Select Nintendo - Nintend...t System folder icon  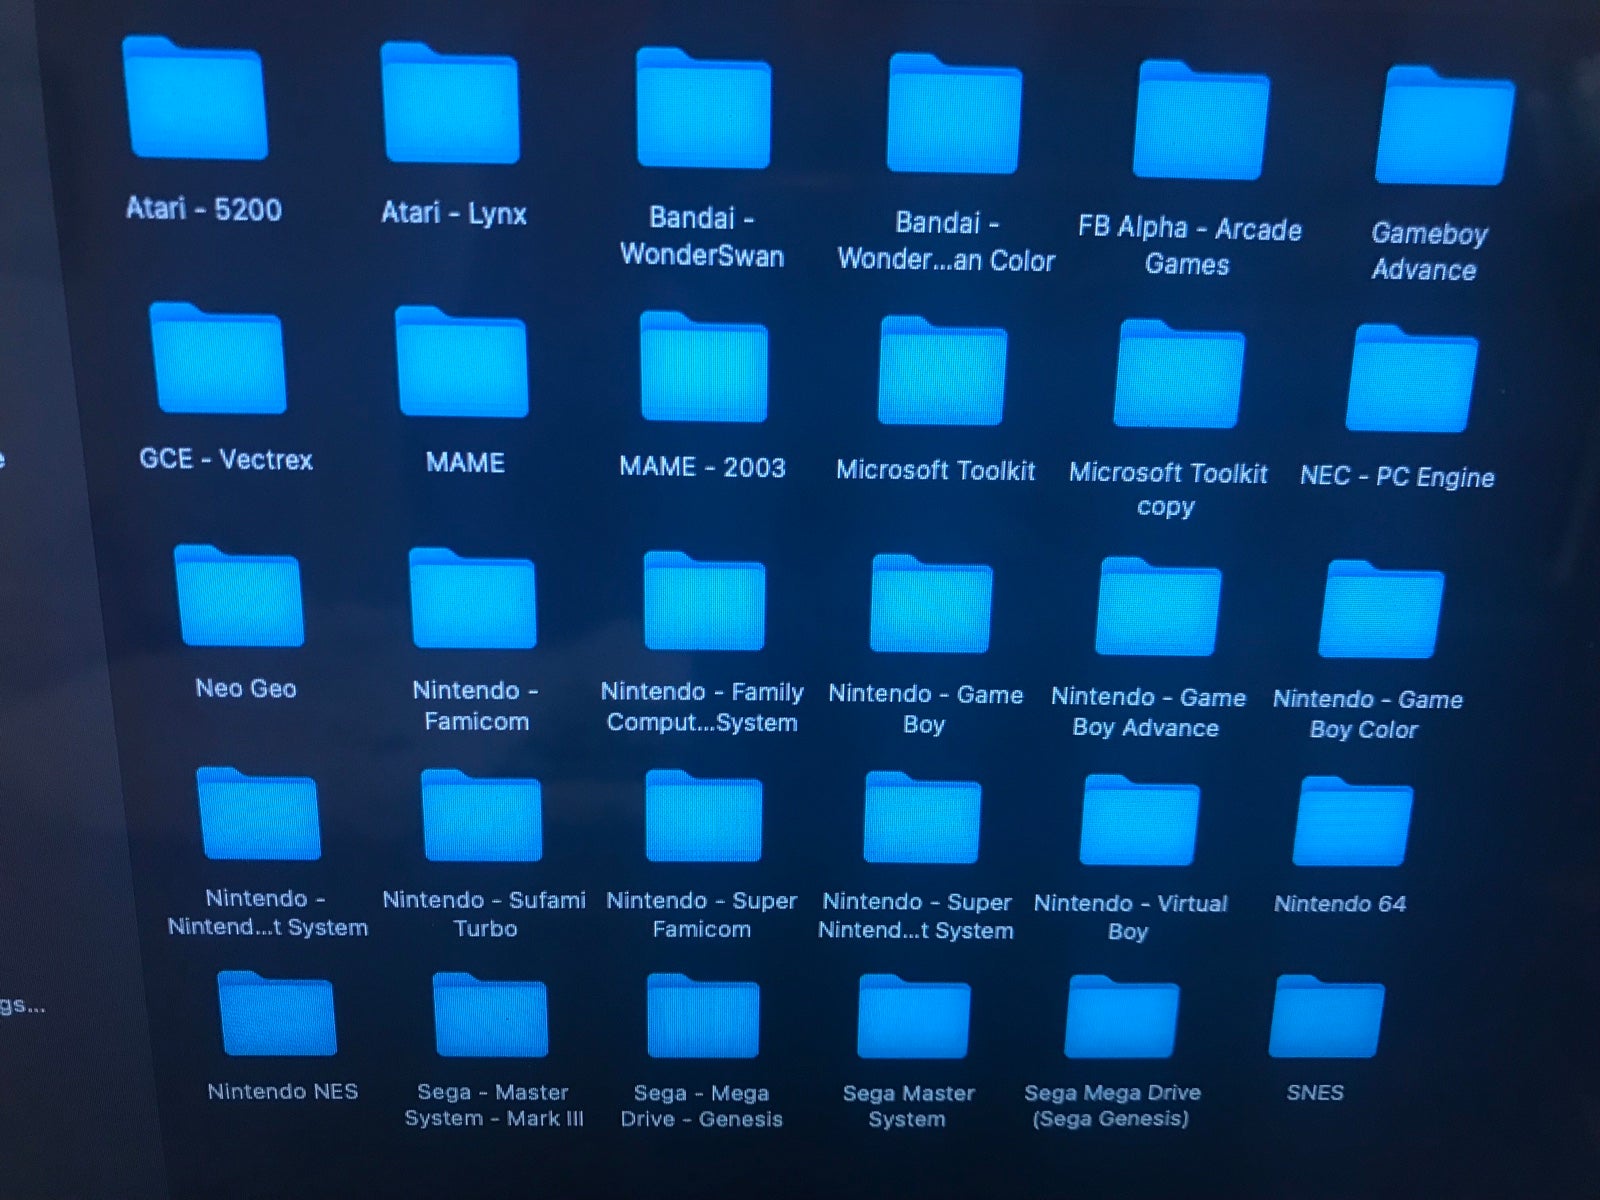pyautogui.click(x=258, y=814)
